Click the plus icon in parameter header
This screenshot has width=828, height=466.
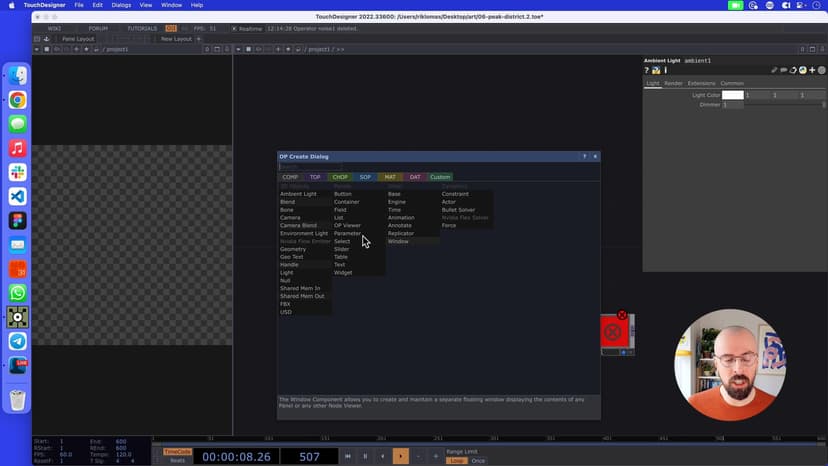(812, 71)
